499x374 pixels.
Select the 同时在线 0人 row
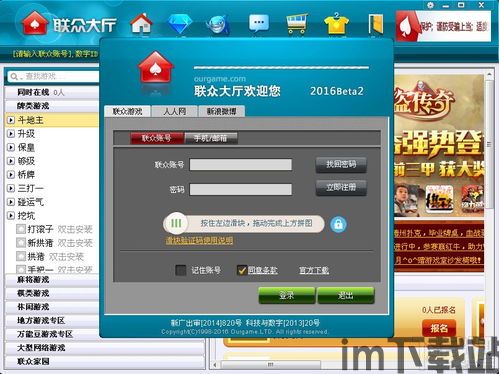52,92
